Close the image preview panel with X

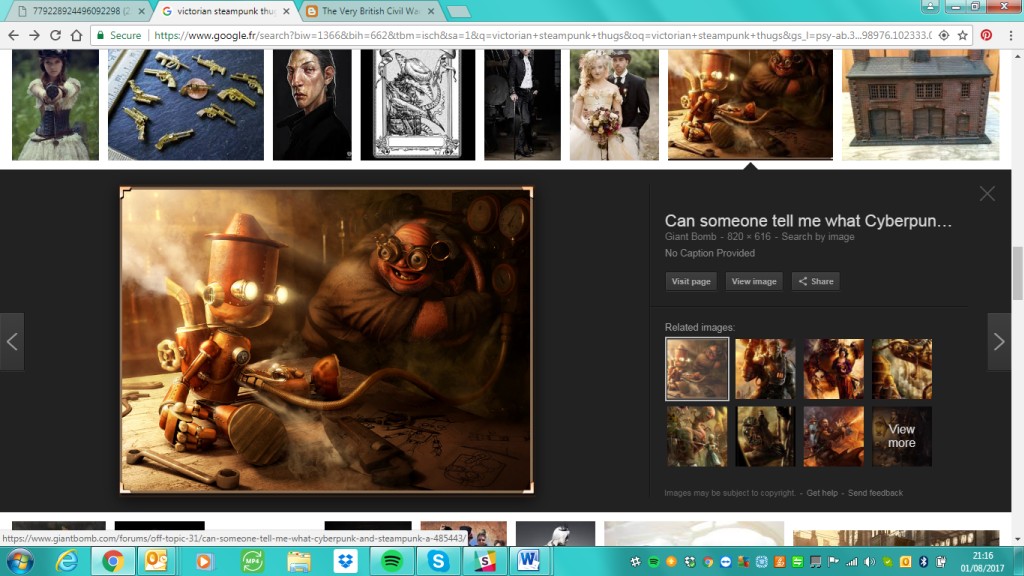click(987, 193)
